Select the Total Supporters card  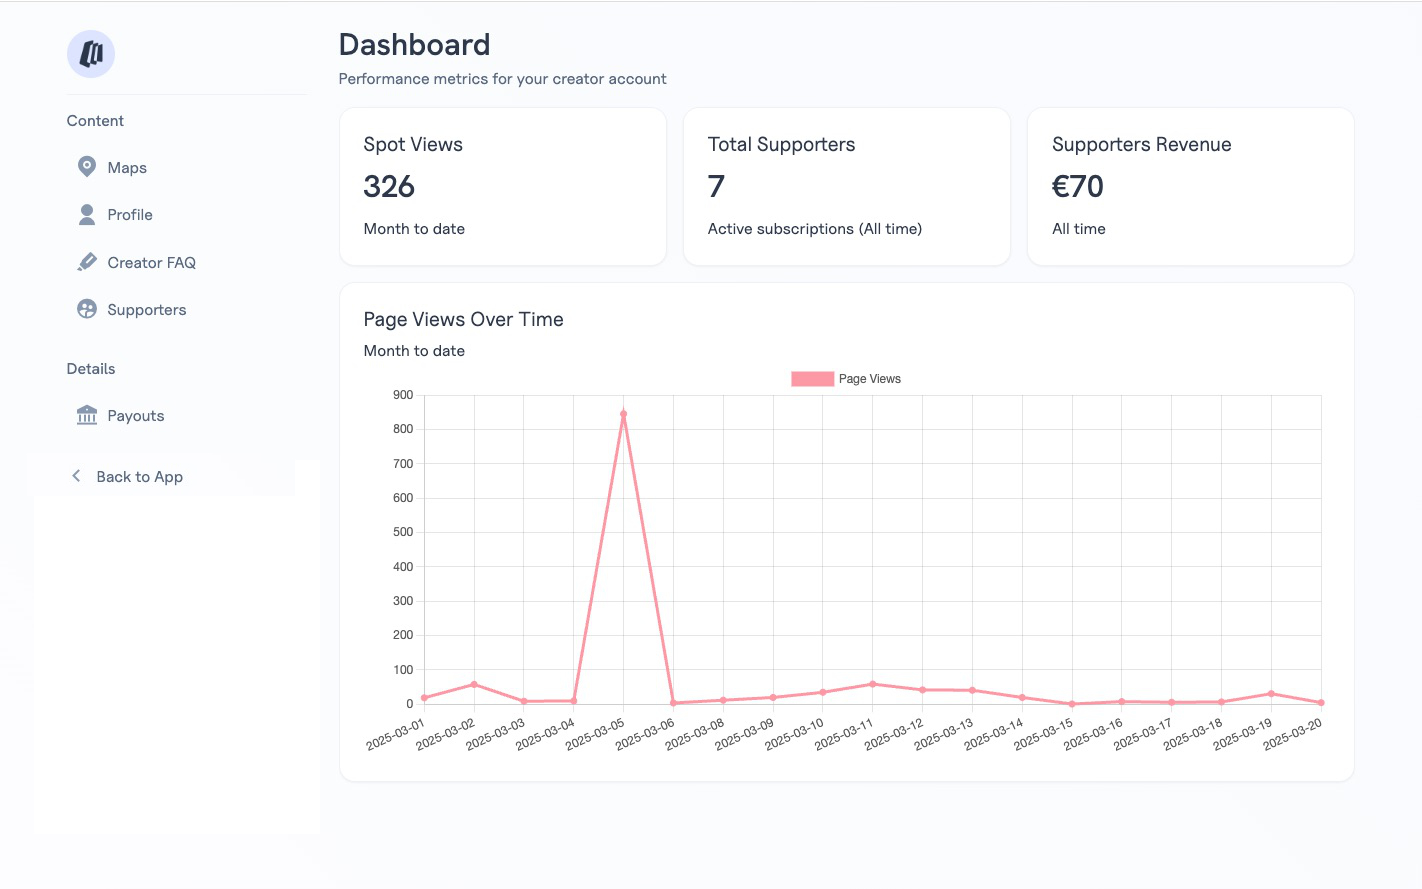click(x=846, y=187)
